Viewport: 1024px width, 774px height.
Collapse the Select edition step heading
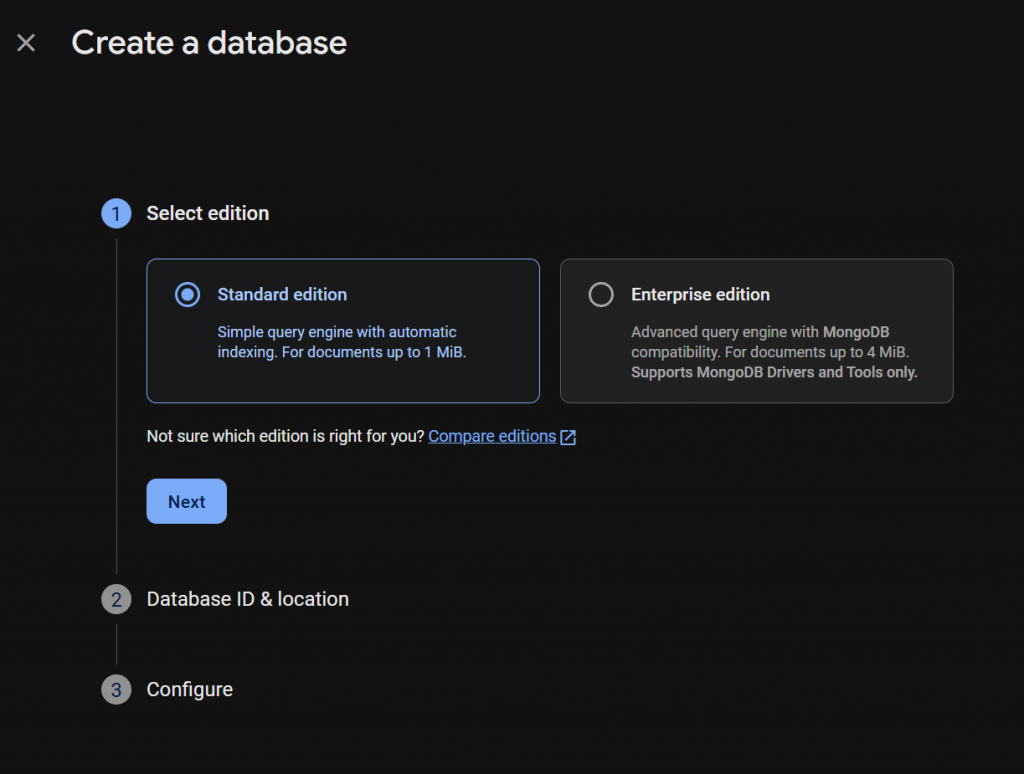pos(207,213)
